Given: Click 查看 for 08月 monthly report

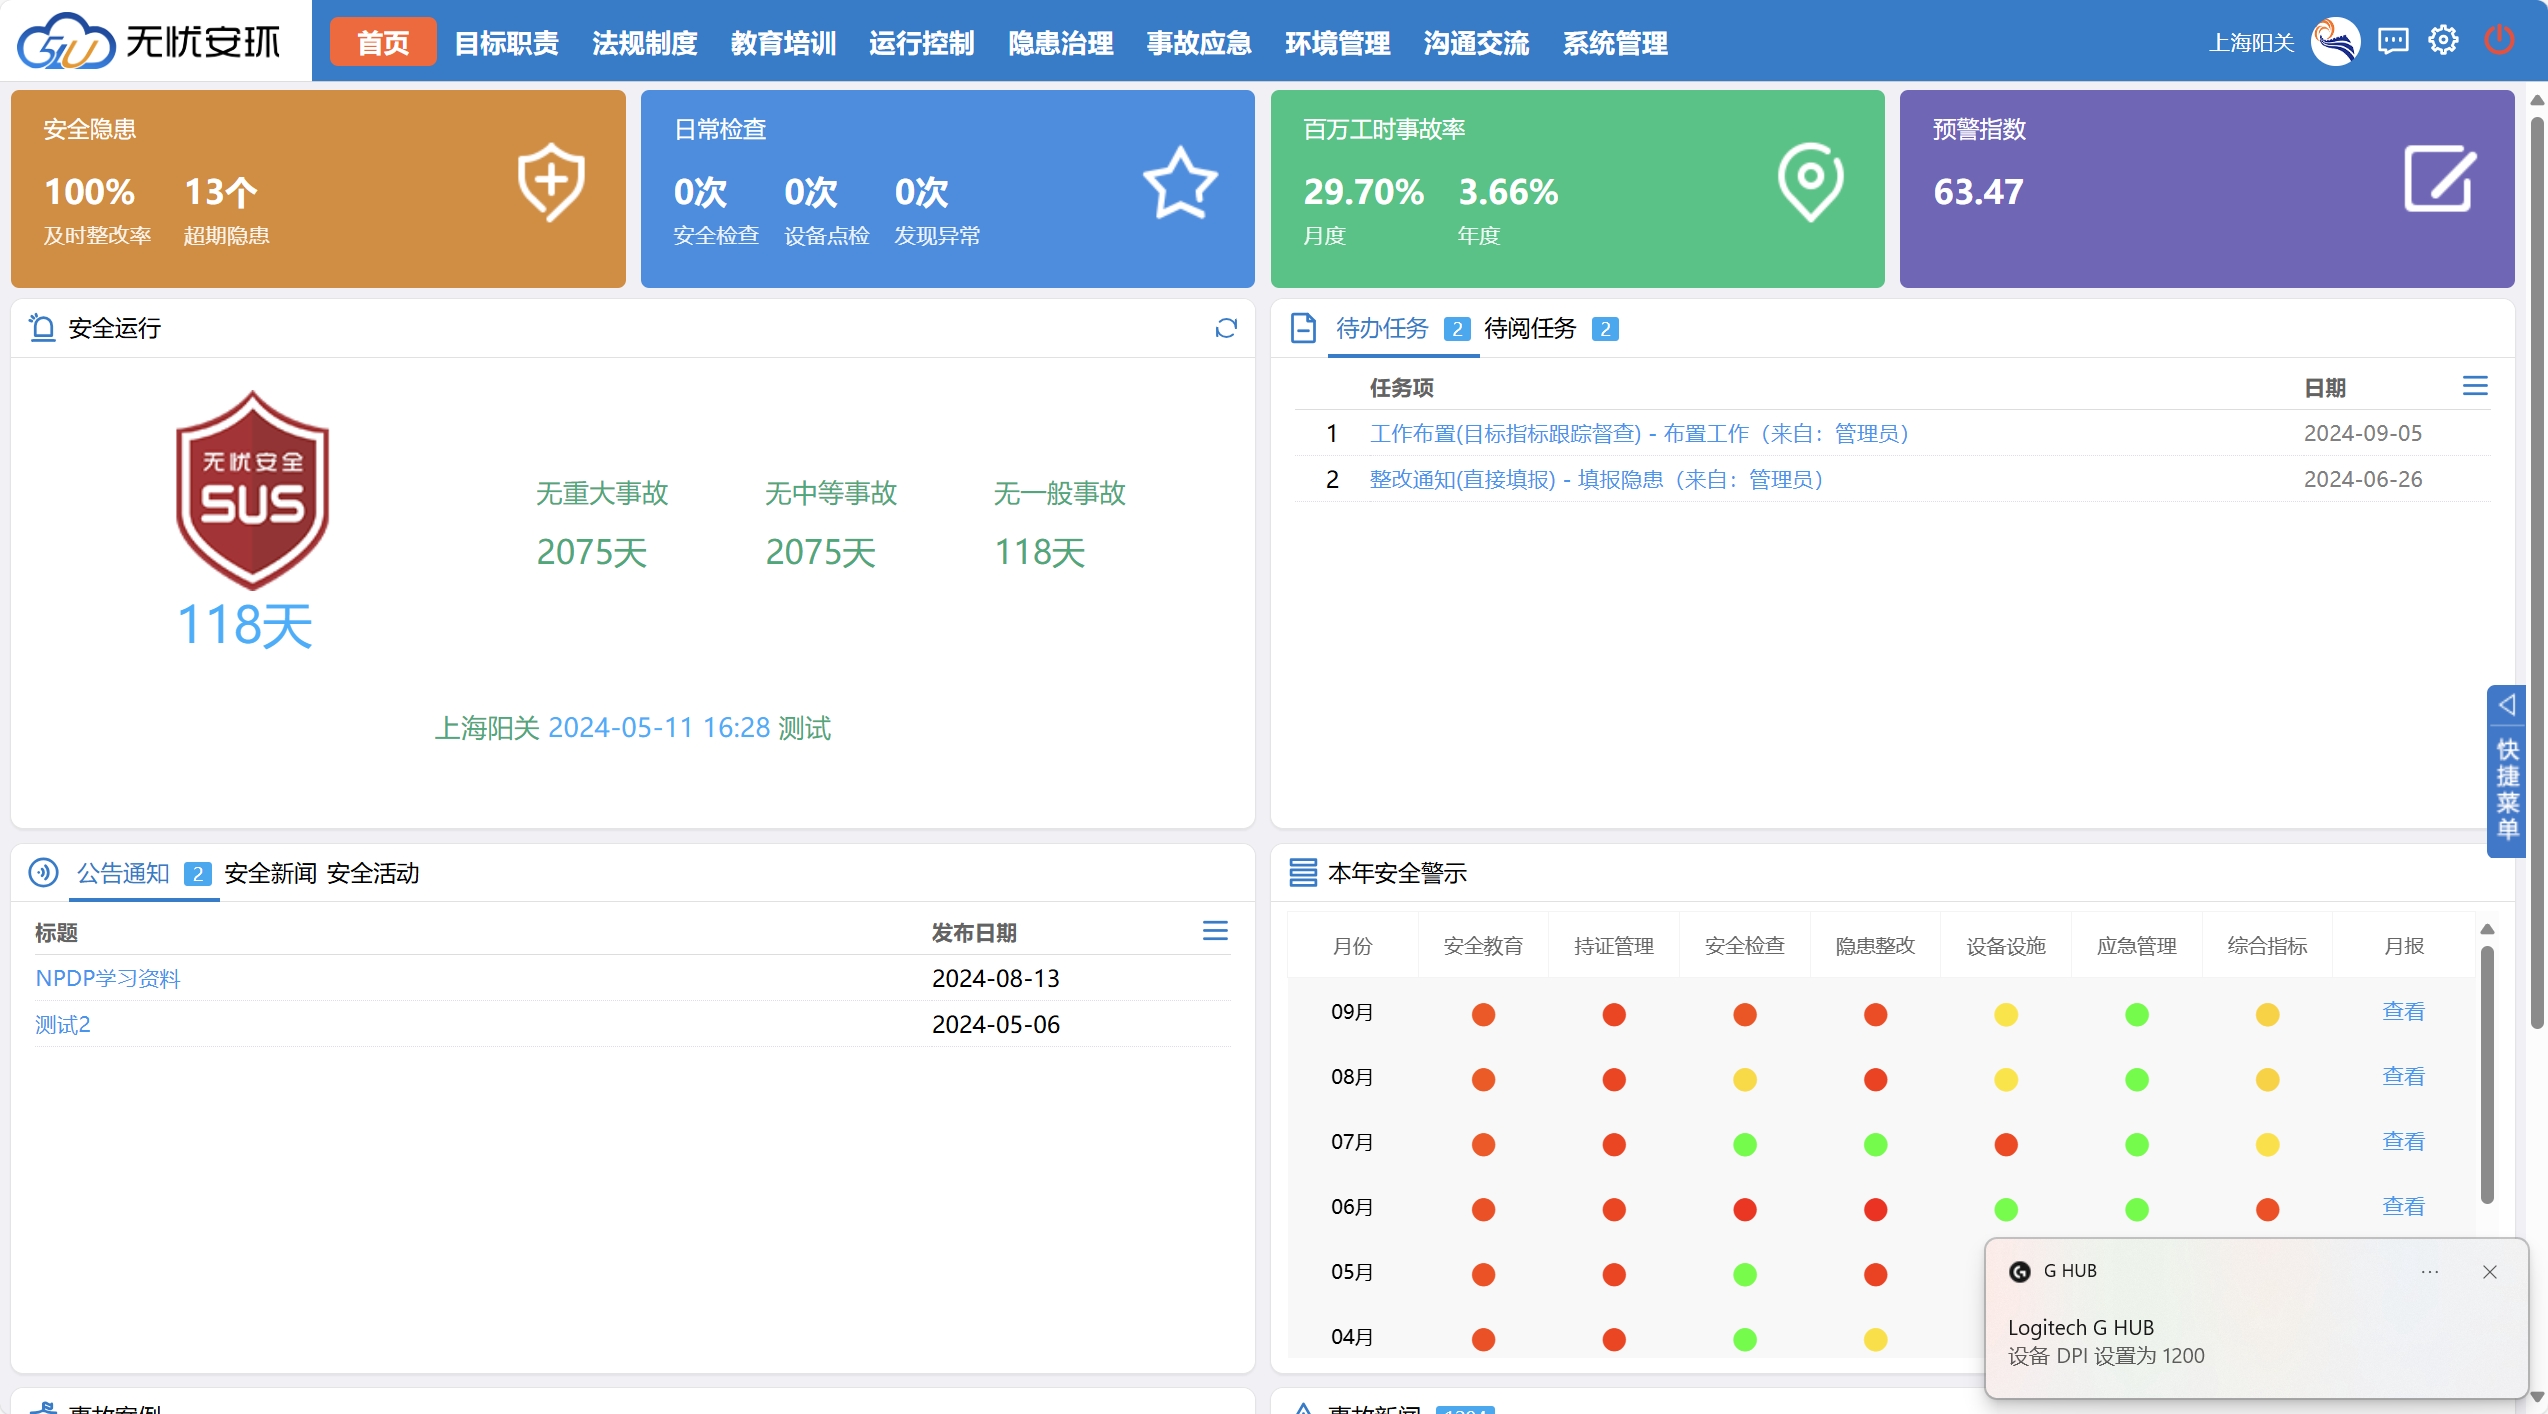Looking at the screenshot, I should click(x=2403, y=1076).
